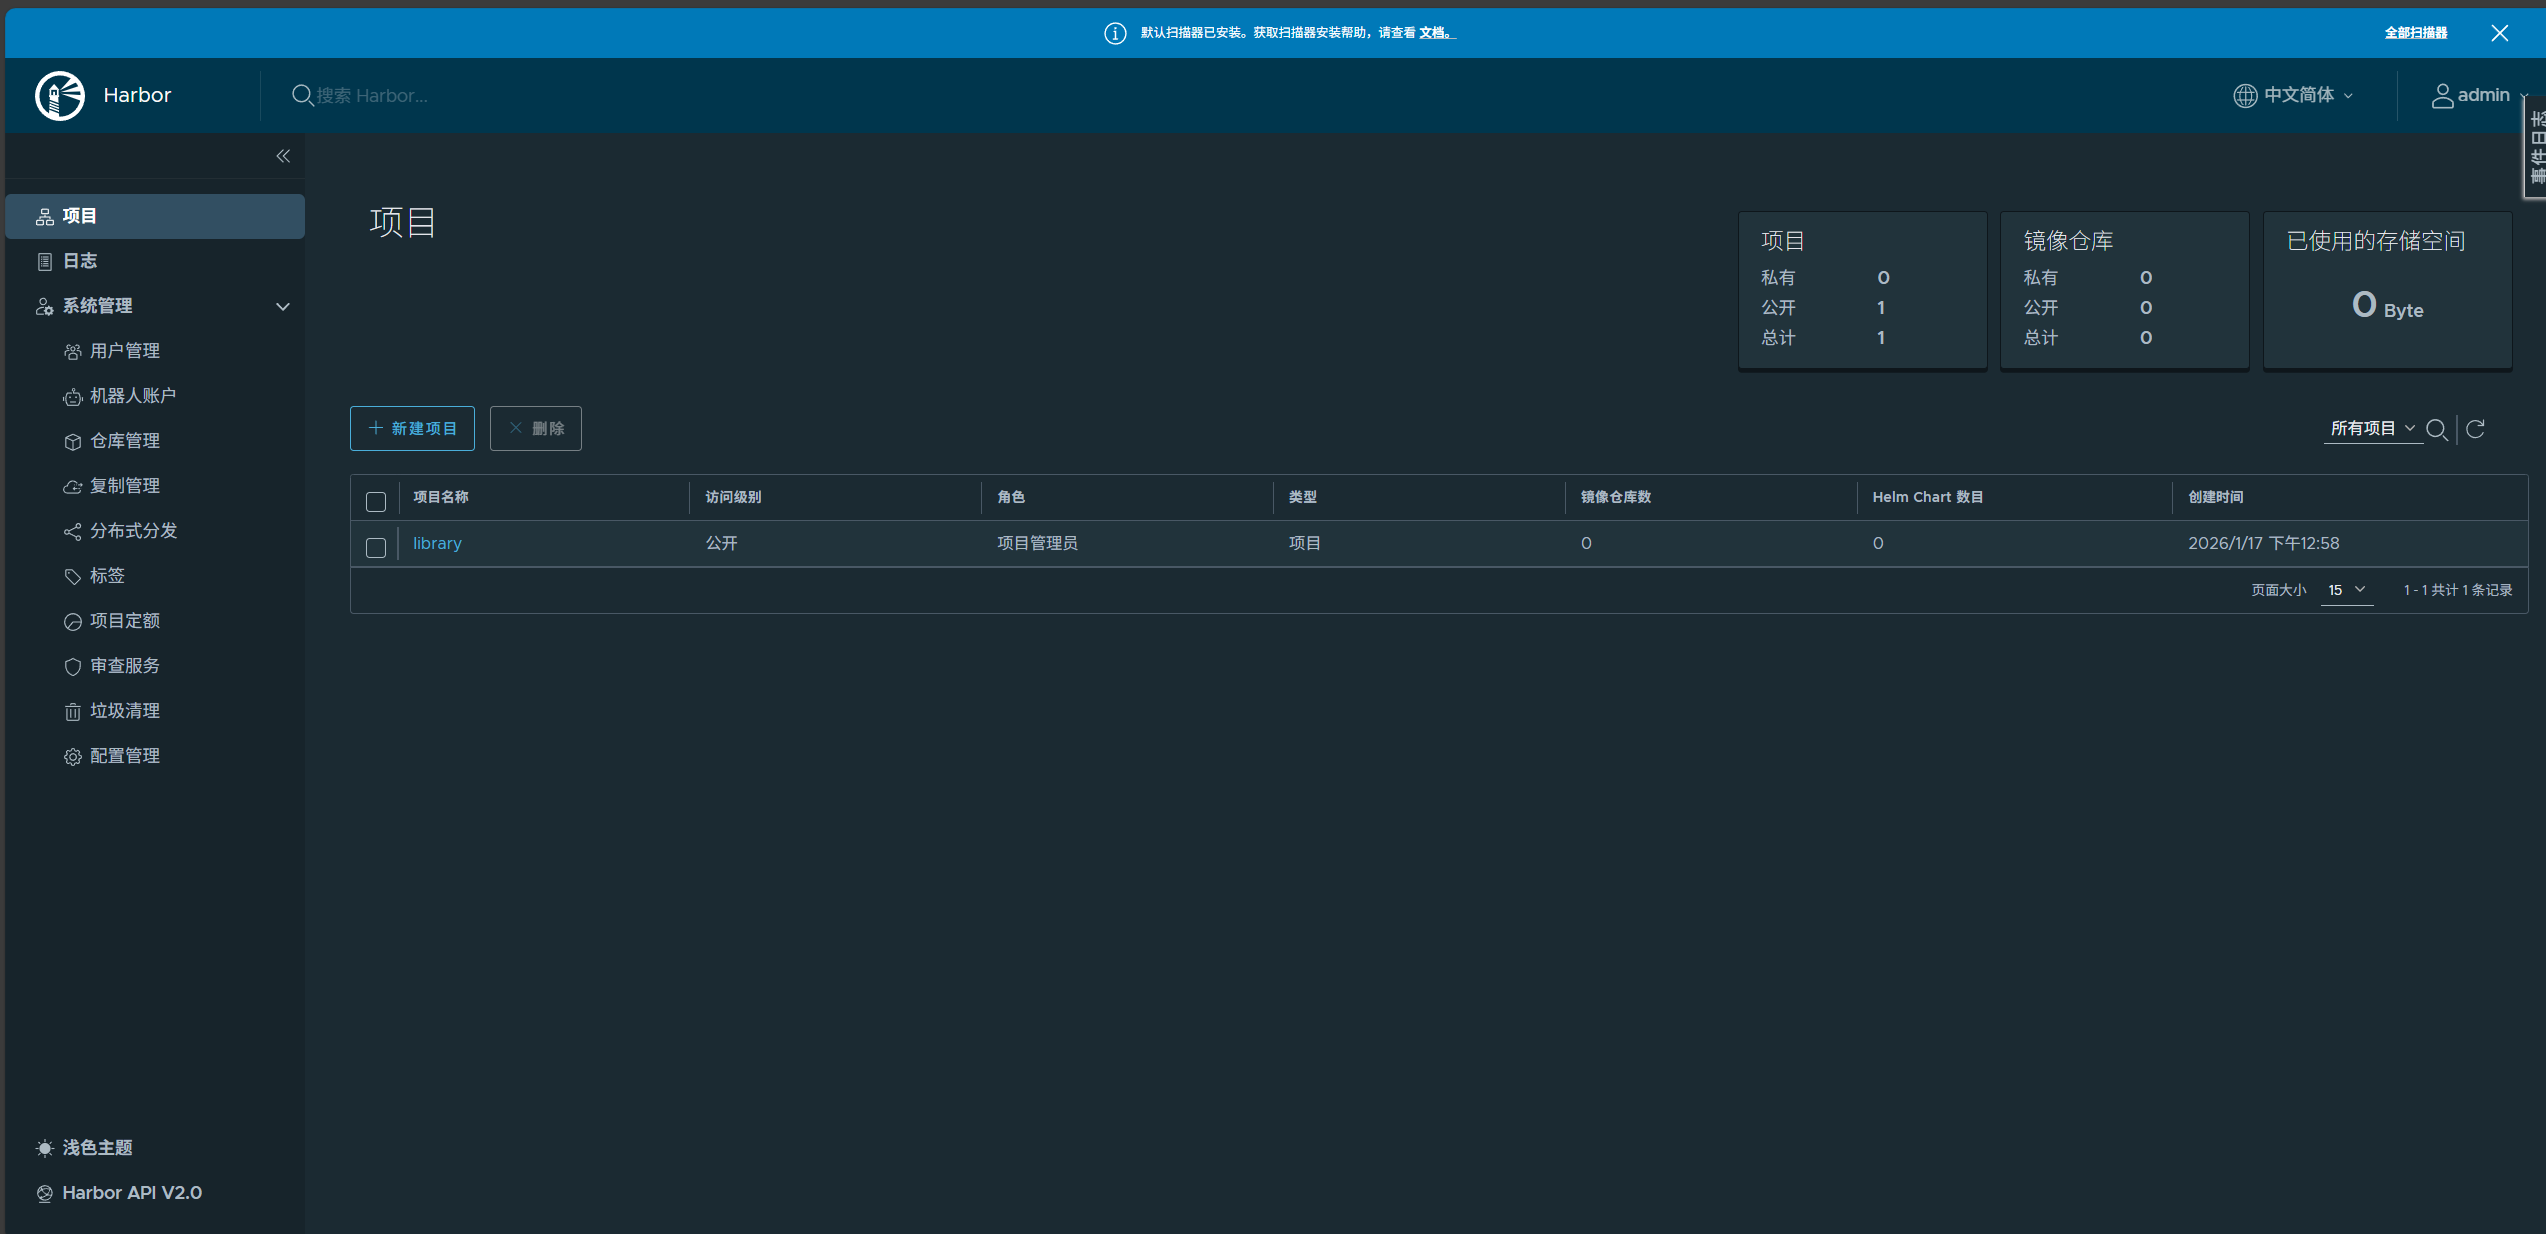Open 机器人账户 robot accounts item
This screenshot has width=2546, height=1234.
(132, 396)
